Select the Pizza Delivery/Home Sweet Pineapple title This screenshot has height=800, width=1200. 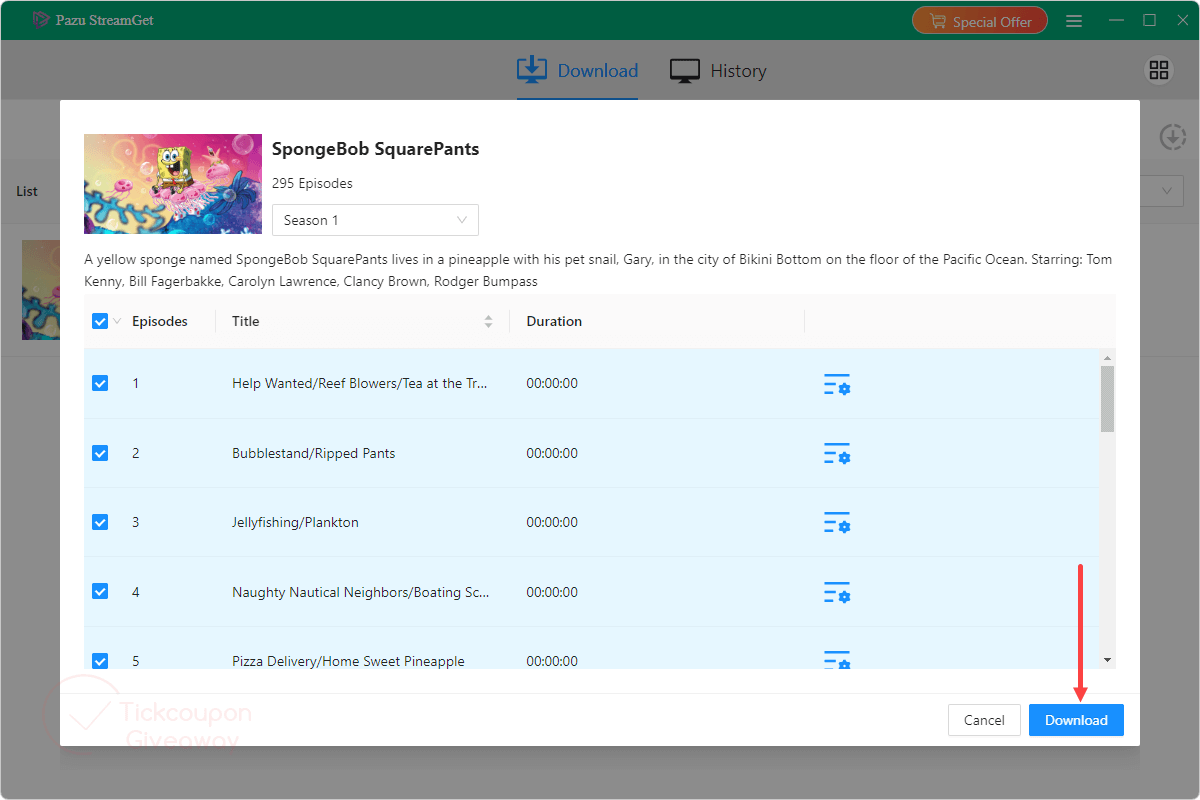[x=348, y=661]
